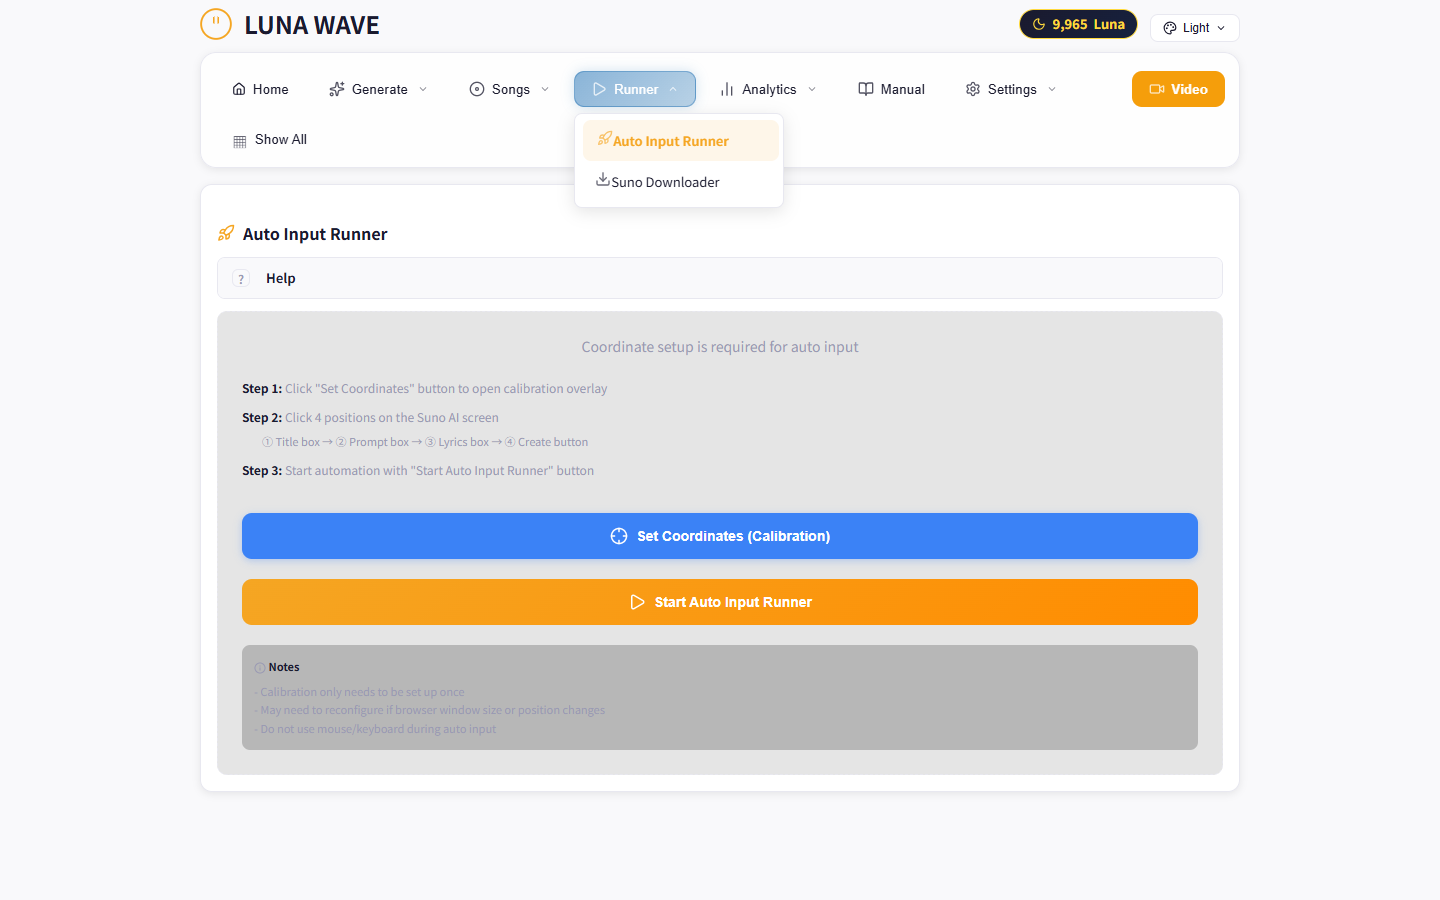Screen dimensions: 1440x900
Task: Select the Generate wand icon
Action: (x=336, y=89)
